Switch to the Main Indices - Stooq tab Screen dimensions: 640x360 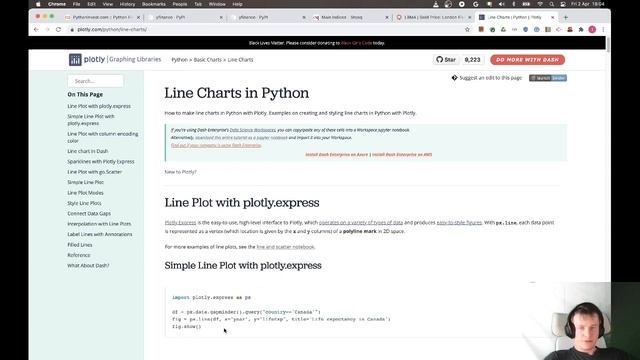pyautogui.click(x=350, y=17)
